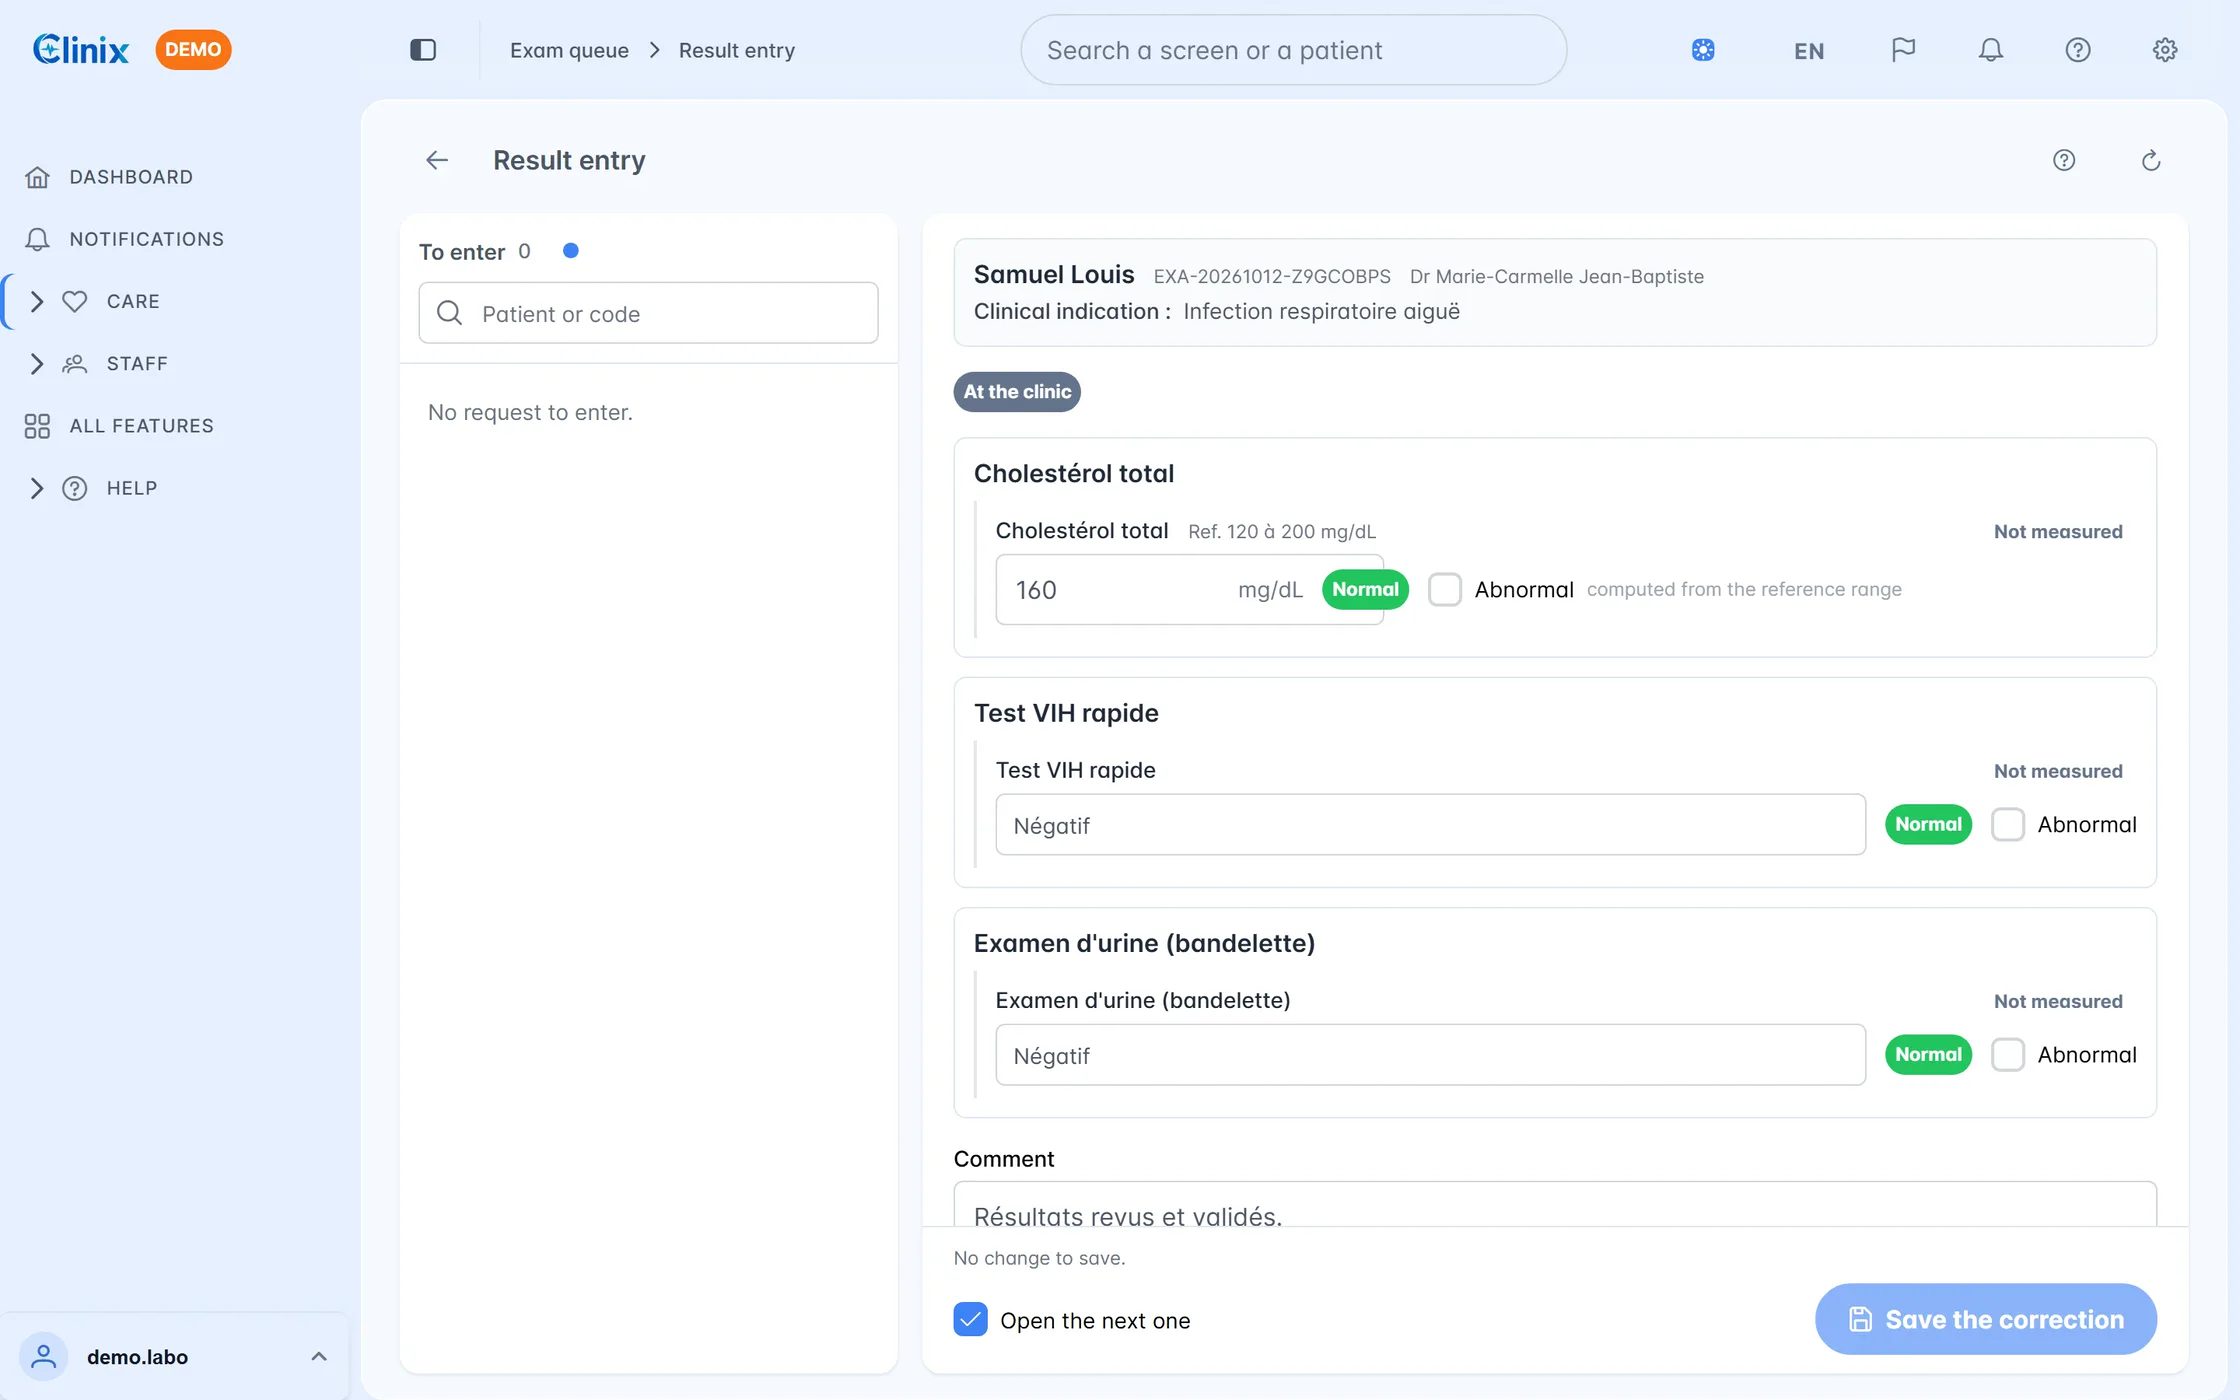Focus the Patient or code search field
This screenshot has height=1400, width=2240.
click(648, 313)
